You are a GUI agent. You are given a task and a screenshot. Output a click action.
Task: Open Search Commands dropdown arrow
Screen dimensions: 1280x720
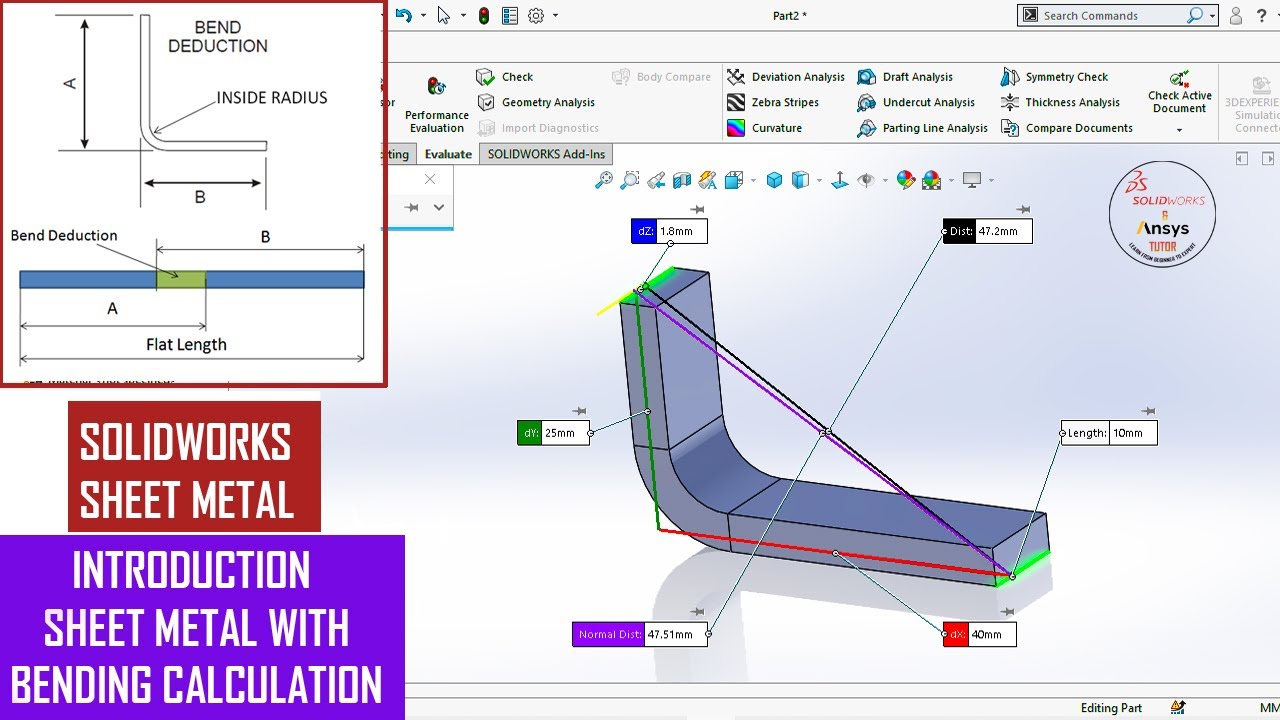tap(1212, 15)
